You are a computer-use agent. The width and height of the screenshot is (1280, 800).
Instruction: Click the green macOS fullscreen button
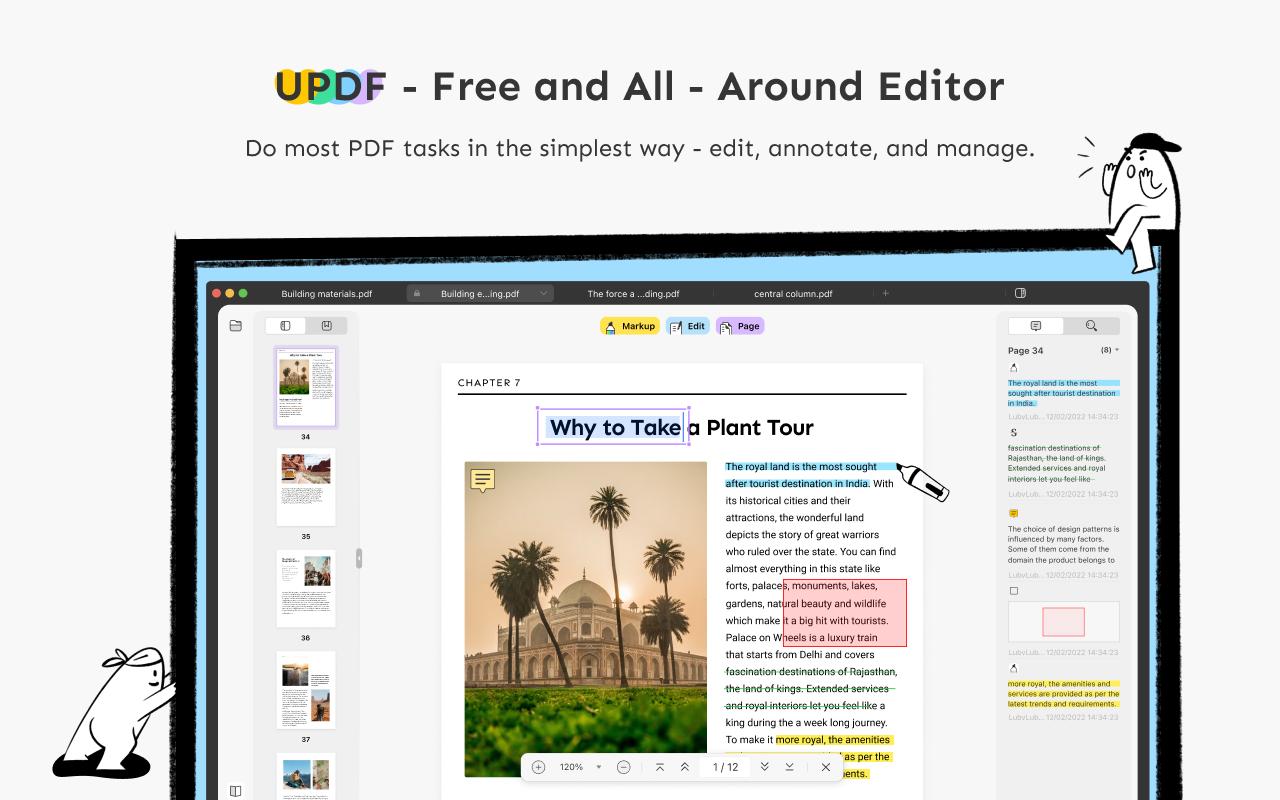coord(242,293)
